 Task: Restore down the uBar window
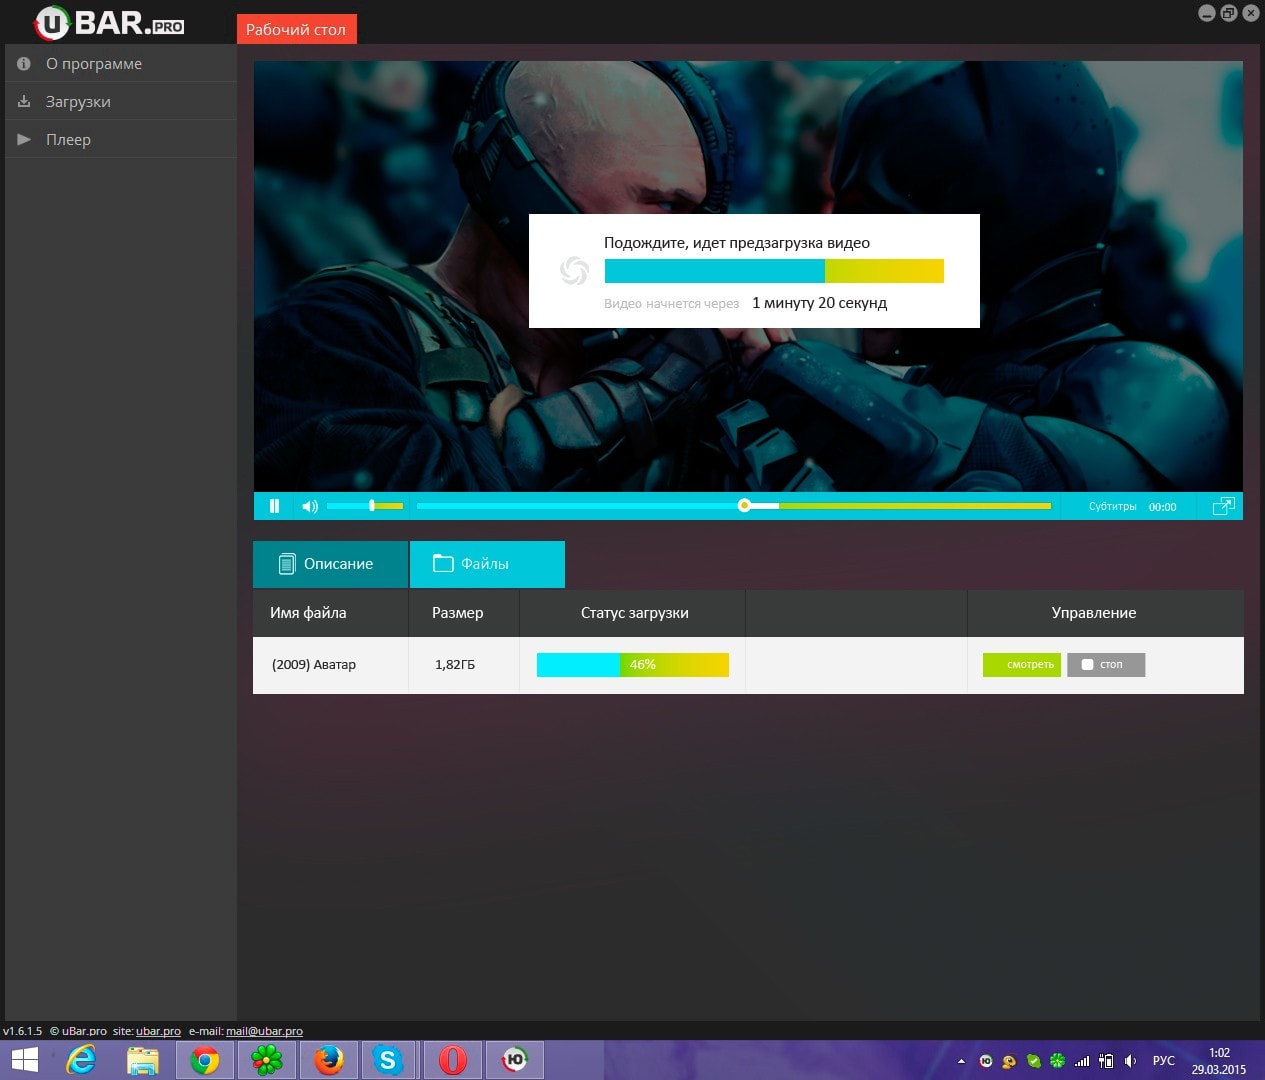(x=1229, y=13)
